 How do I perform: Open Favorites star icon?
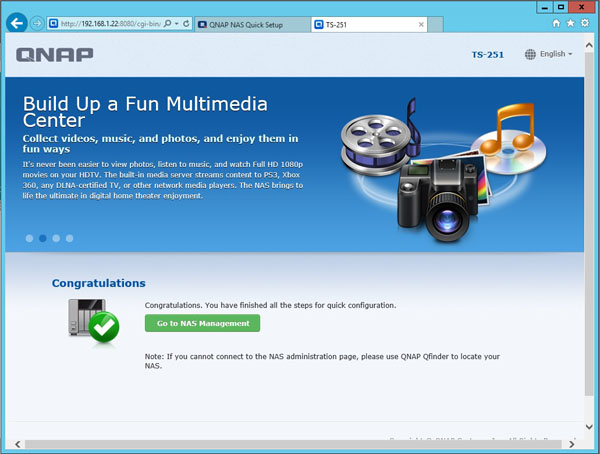(x=571, y=23)
